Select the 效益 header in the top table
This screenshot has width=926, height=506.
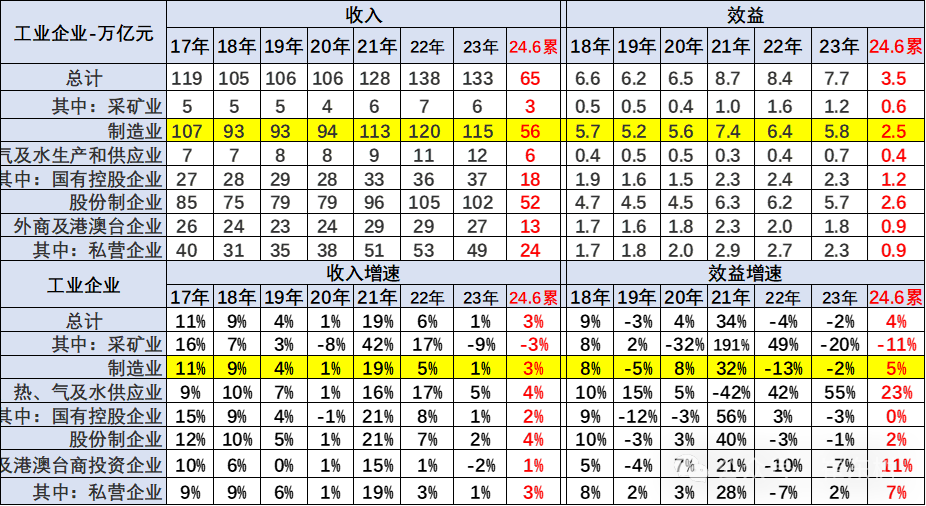(x=743, y=15)
